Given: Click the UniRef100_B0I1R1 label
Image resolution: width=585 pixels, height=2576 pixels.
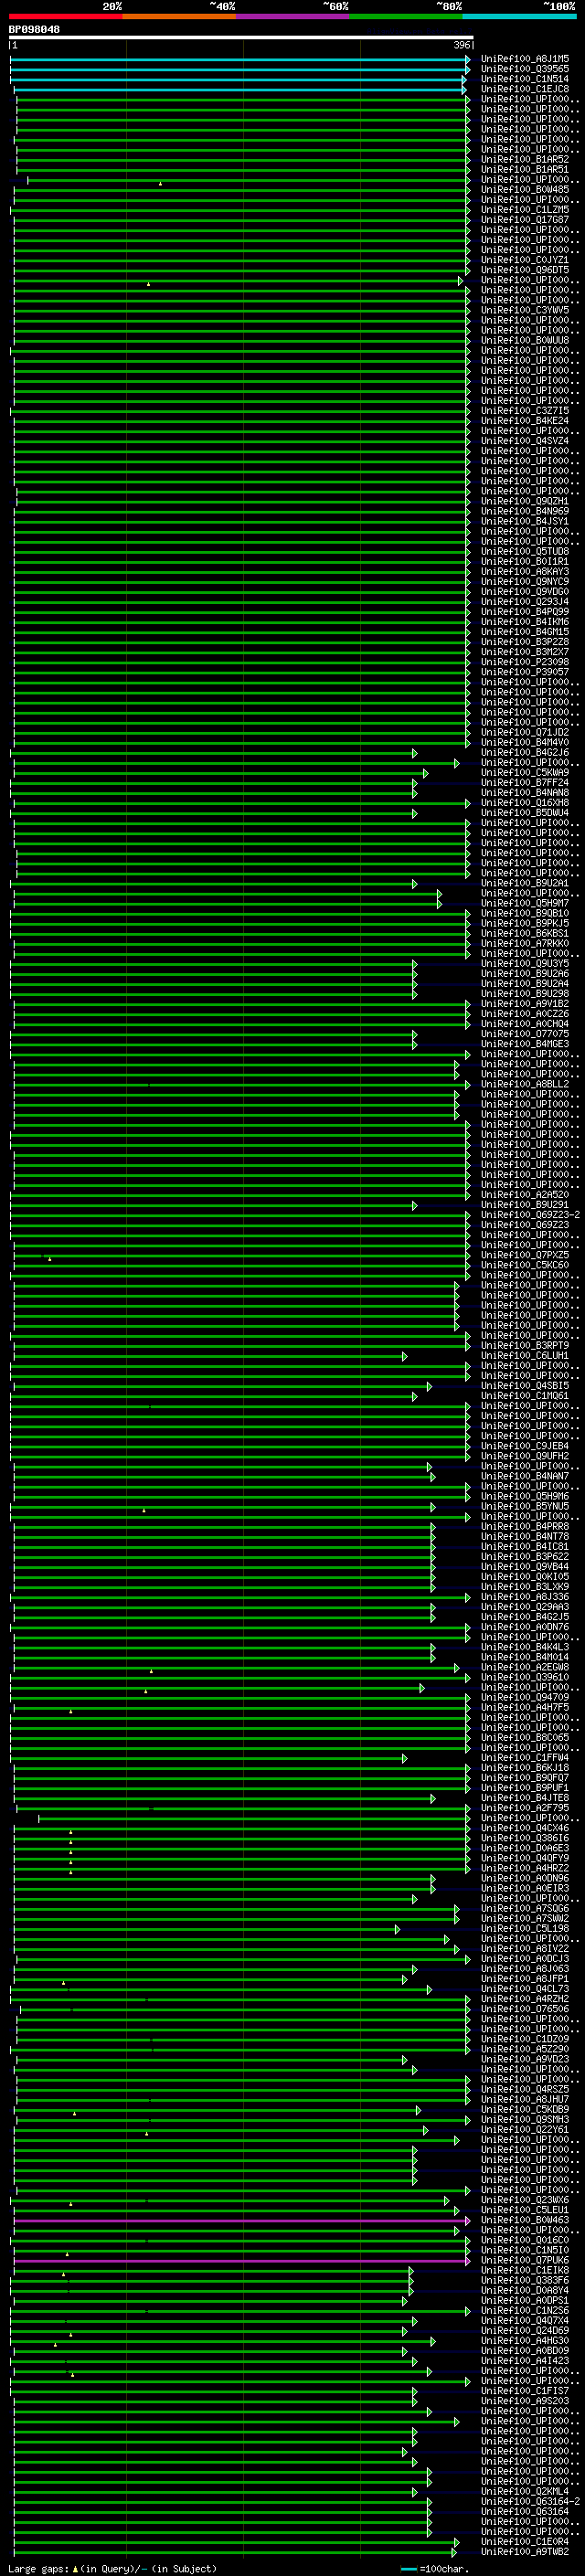Looking at the screenshot, I should click(525, 562).
